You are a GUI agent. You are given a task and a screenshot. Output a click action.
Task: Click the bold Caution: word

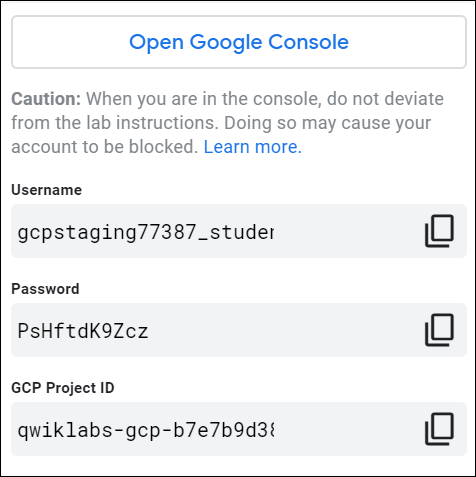click(46, 99)
